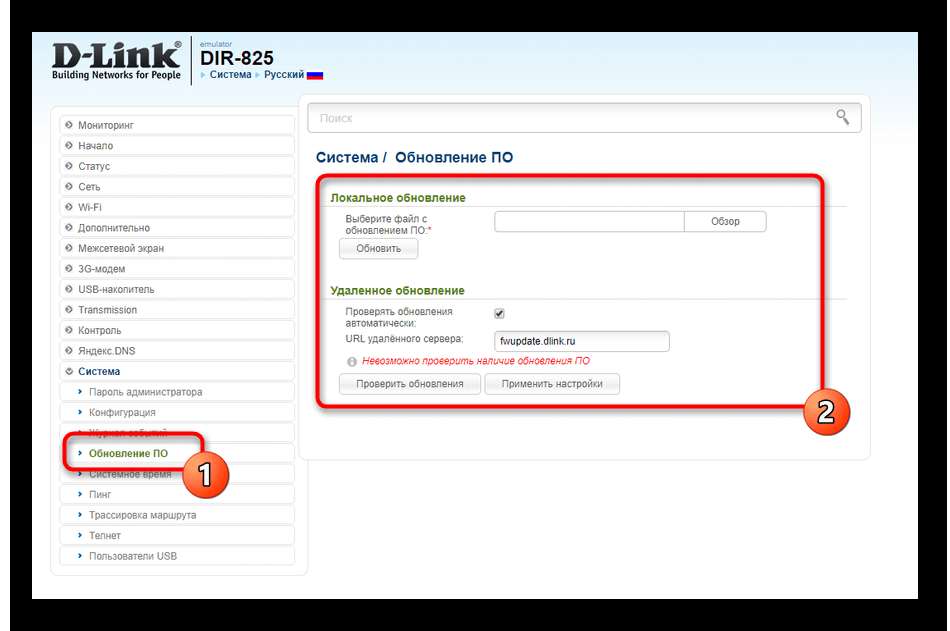
Task: Open Трассировка маршрута page
Action: tap(177, 515)
